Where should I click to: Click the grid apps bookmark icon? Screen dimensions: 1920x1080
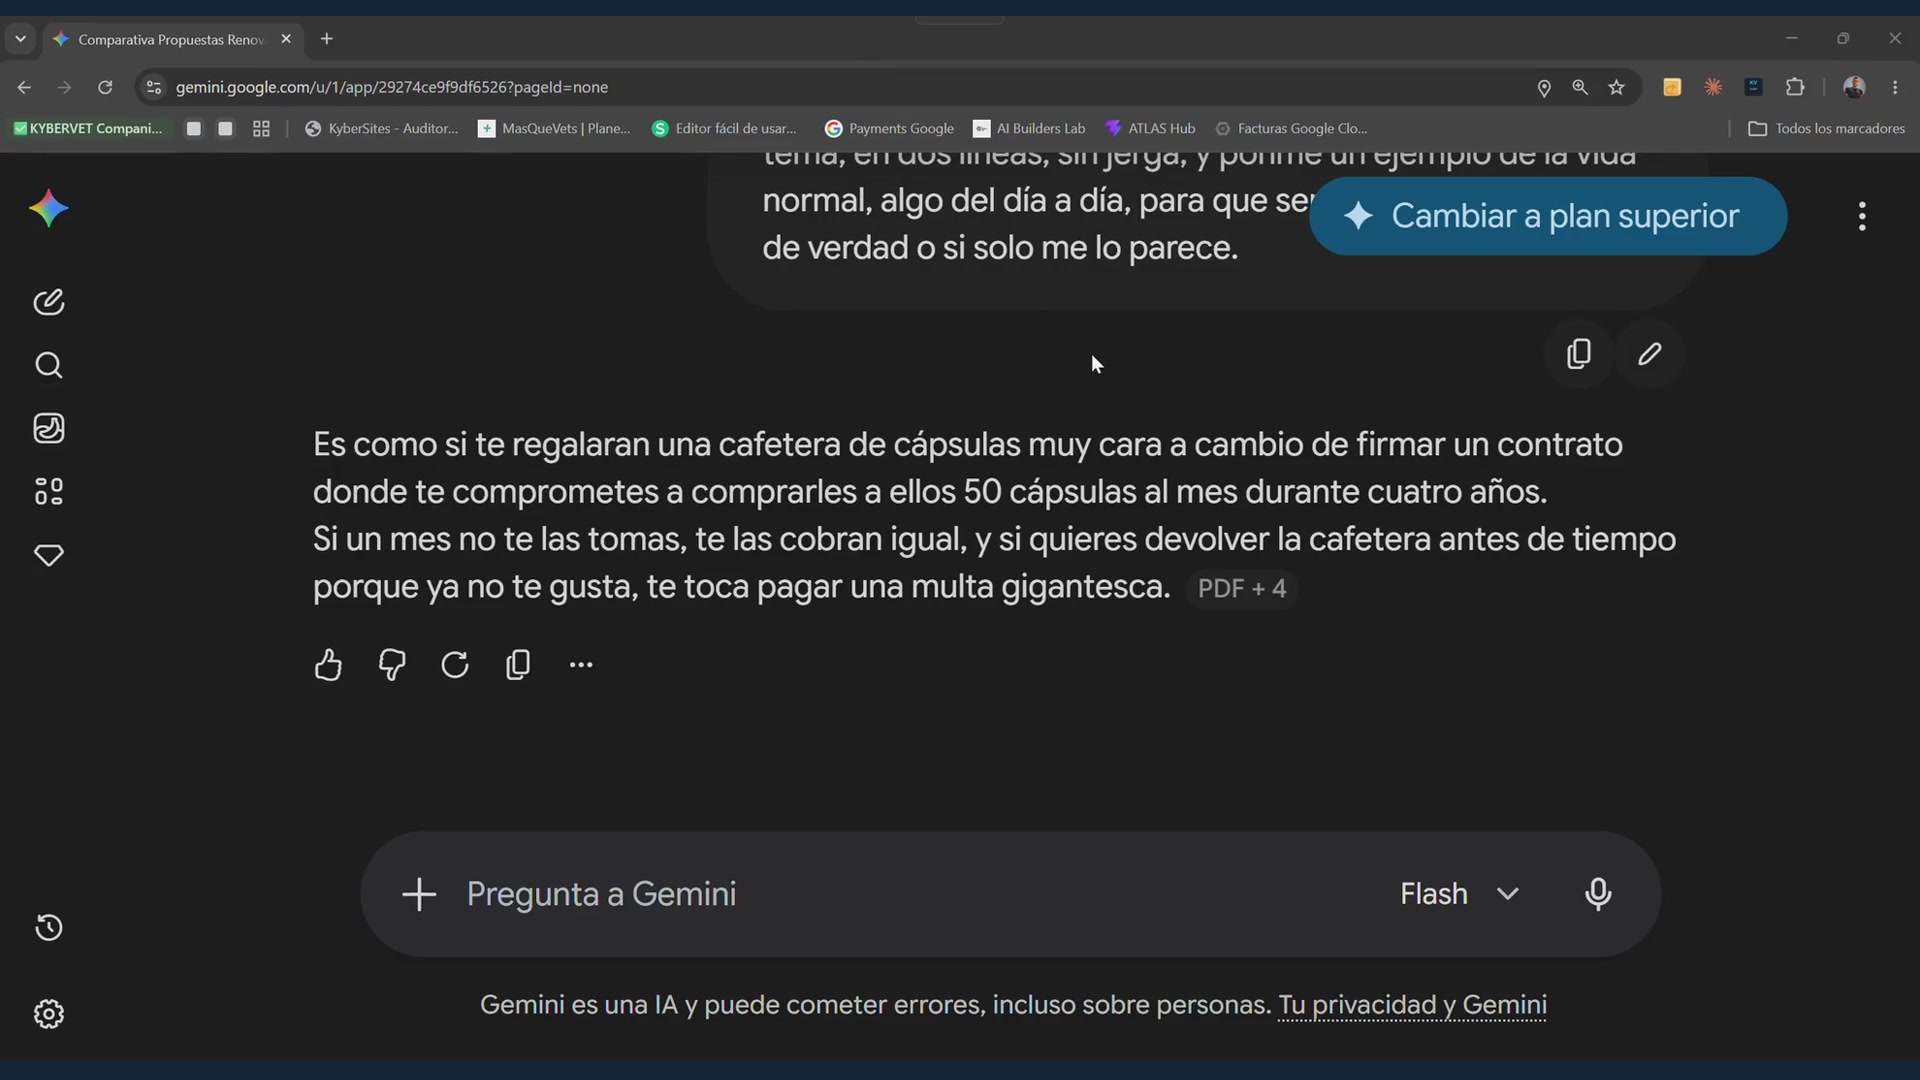[261, 128]
